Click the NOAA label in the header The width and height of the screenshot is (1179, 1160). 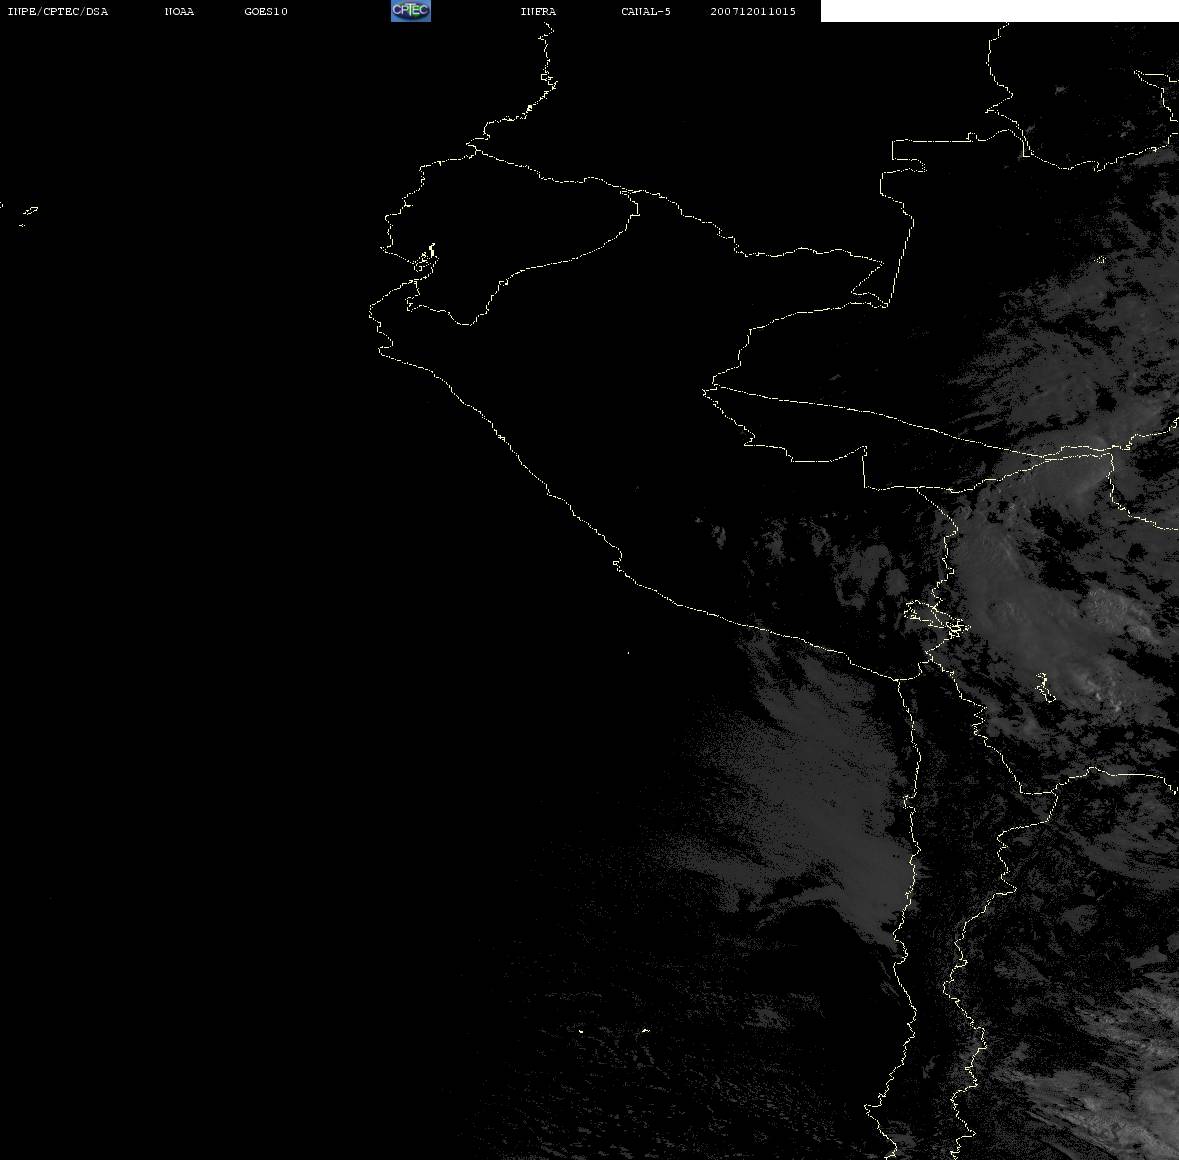179,12
